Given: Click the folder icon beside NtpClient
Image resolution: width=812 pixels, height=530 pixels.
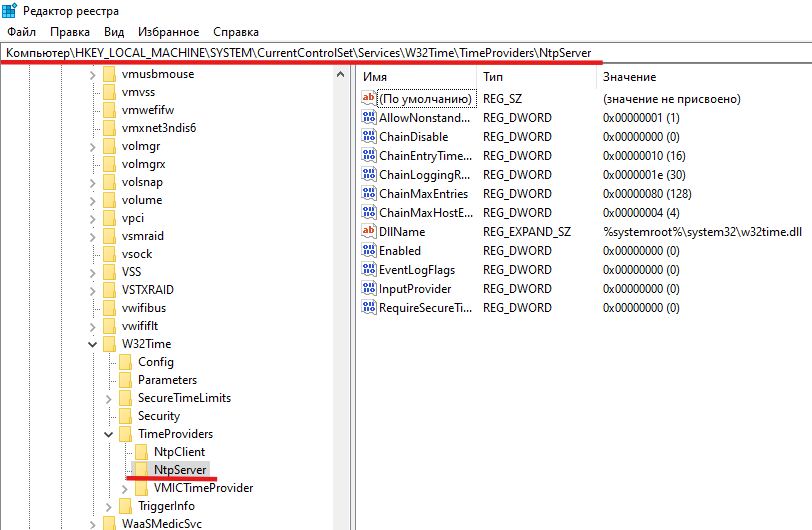Looking at the screenshot, I should 142,452.
